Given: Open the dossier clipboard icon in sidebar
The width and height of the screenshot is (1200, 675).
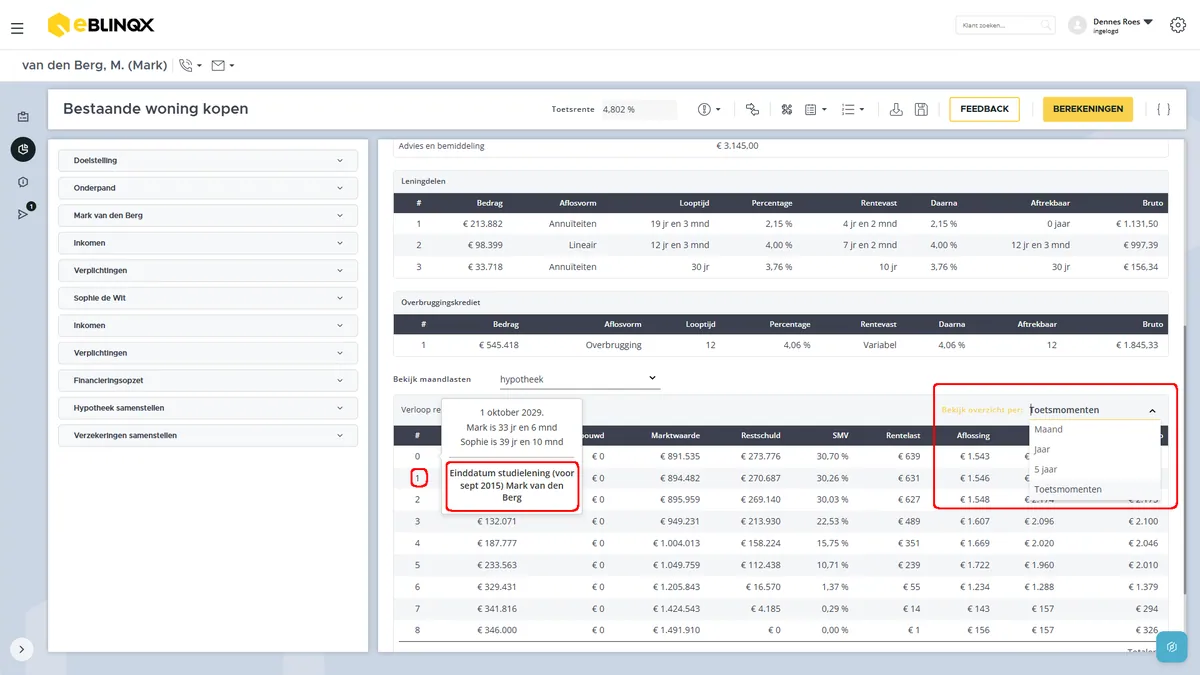Looking at the screenshot, I should [x=23, y=117].
